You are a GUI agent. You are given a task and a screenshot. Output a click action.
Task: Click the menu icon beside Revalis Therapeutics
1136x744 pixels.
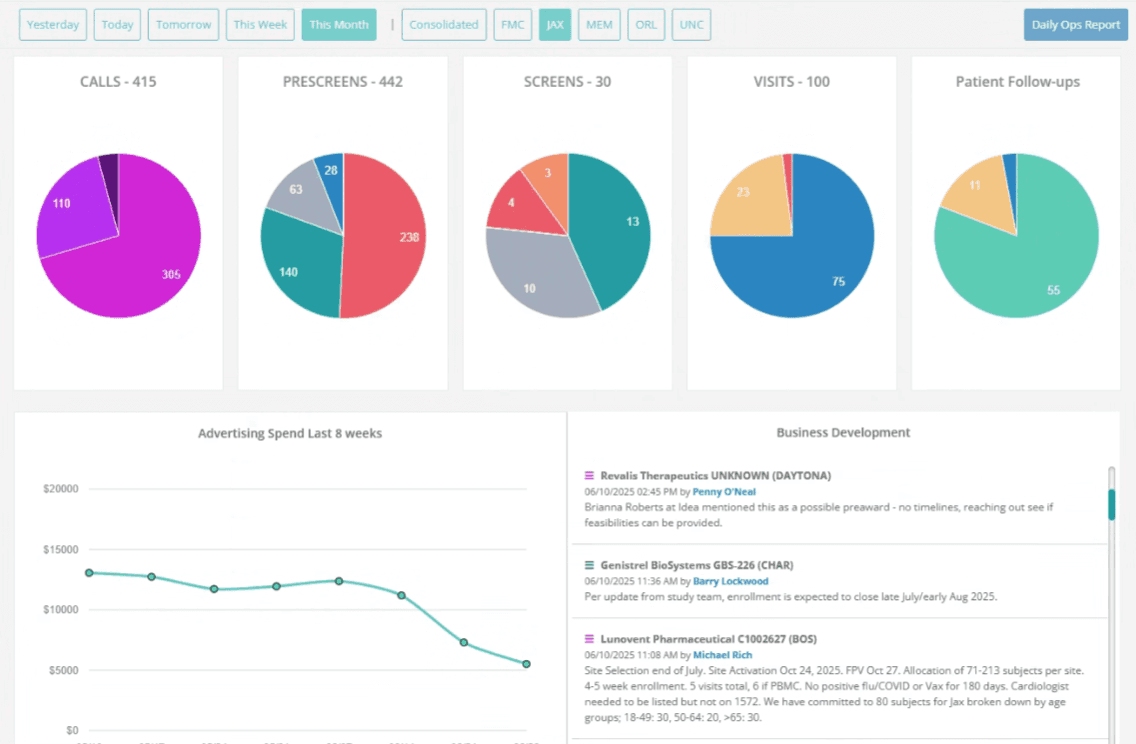(589, 476)
